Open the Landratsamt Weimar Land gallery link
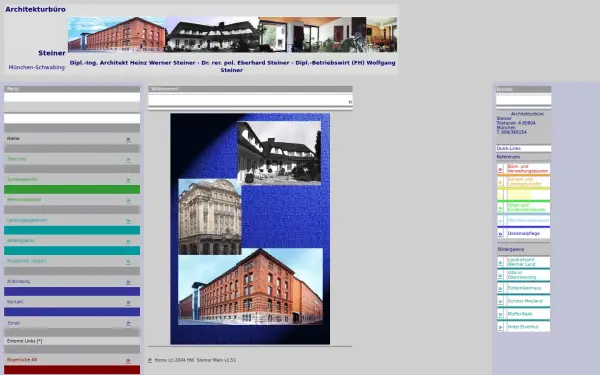This screenshot has width=600, height=375. [x=521, y=262]
